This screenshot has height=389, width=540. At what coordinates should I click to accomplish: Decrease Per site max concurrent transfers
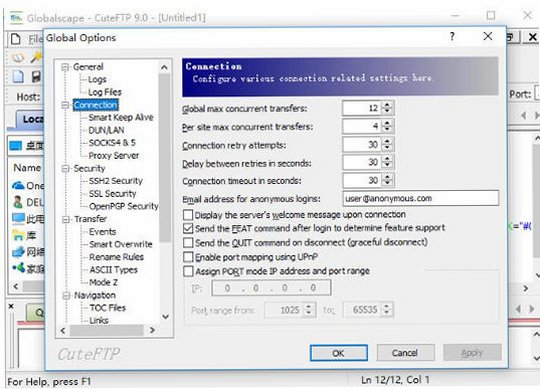387,130
